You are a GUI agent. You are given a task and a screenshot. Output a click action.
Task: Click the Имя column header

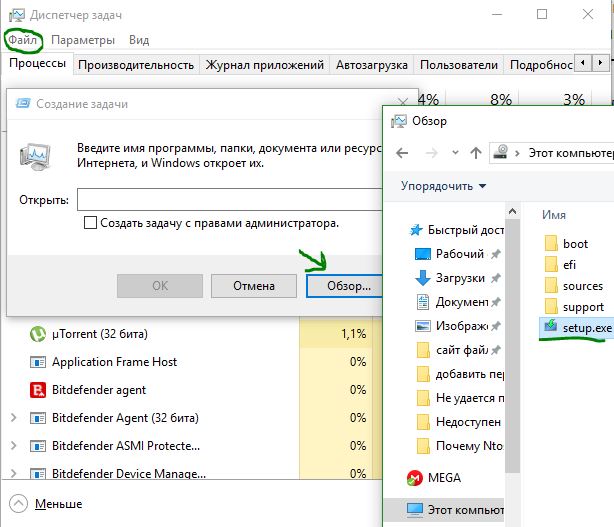554,215
